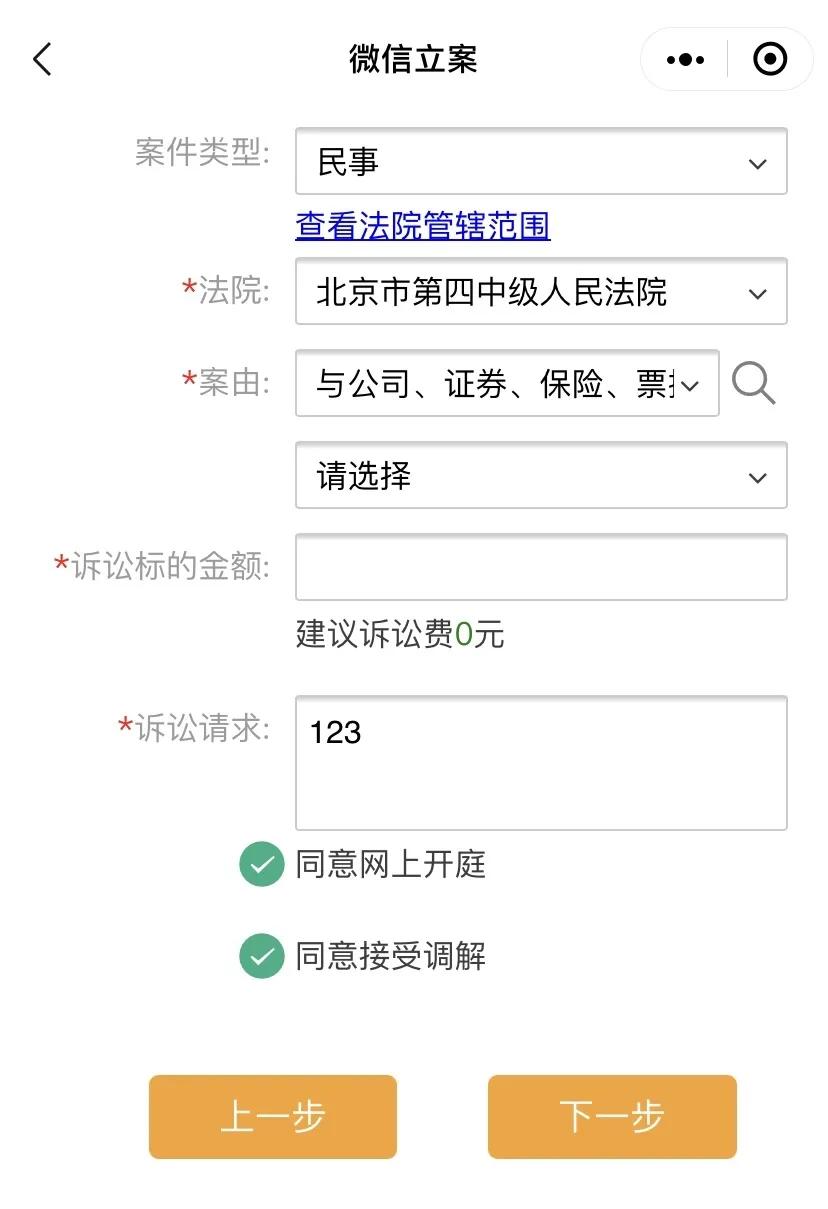Open the 案件类型 dropdown showing 民事

pos(540,162)
